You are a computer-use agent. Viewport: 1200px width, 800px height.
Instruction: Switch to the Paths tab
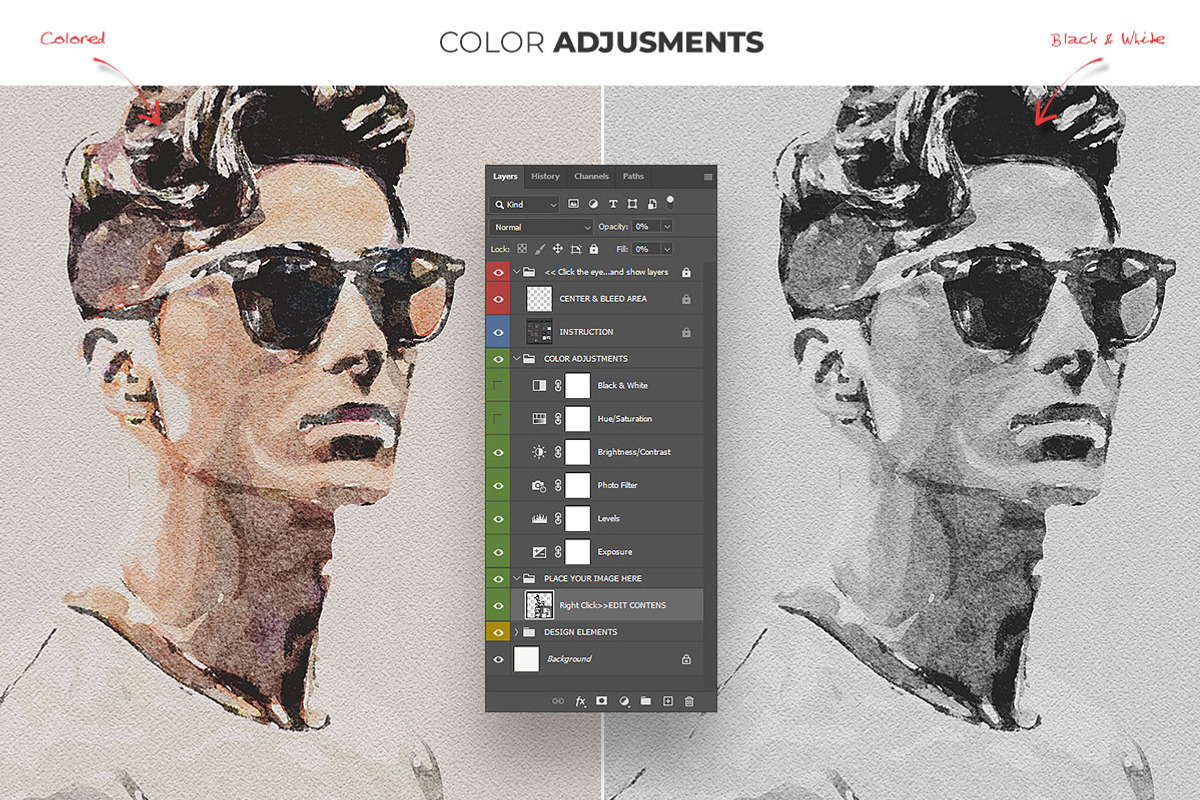[633, 177]
